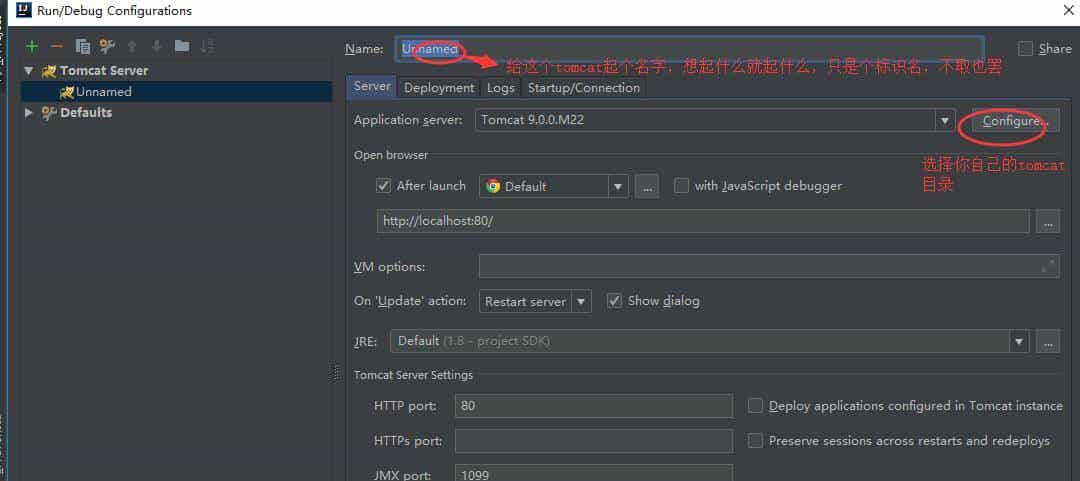This screenshot has width=1080, height=481.
Task: Switch to the Deployment tab
Action: tap(439, 88)
